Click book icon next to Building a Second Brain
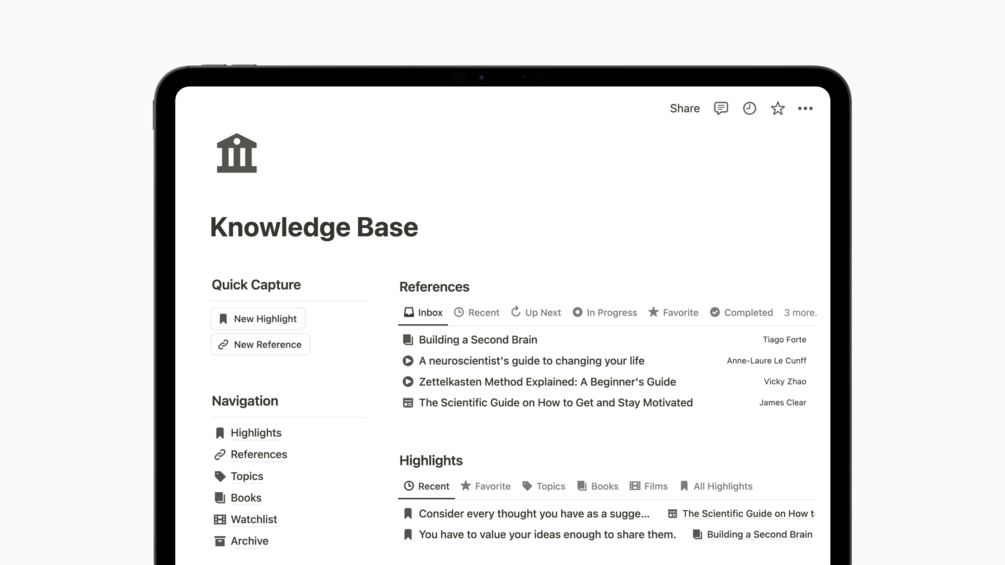Image resolution: width=1005 pixels, height=565 pixels. pos(408,340)
